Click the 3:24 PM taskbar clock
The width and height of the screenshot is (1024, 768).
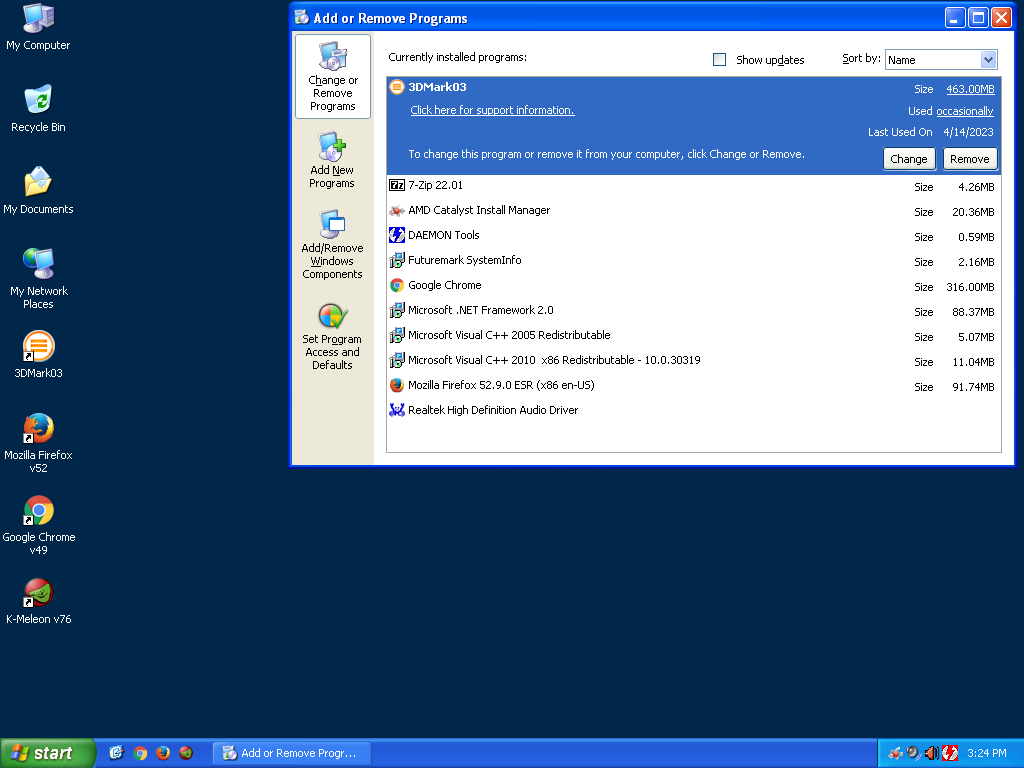click(x=987, y=753)
